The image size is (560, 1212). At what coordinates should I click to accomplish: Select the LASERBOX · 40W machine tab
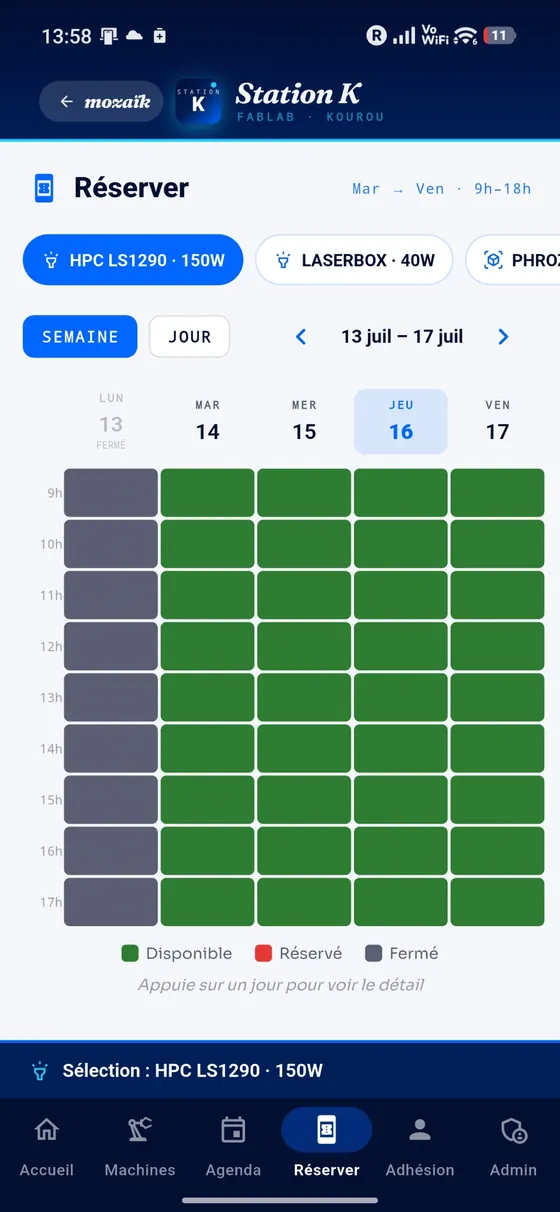click(x=354, y=260)
